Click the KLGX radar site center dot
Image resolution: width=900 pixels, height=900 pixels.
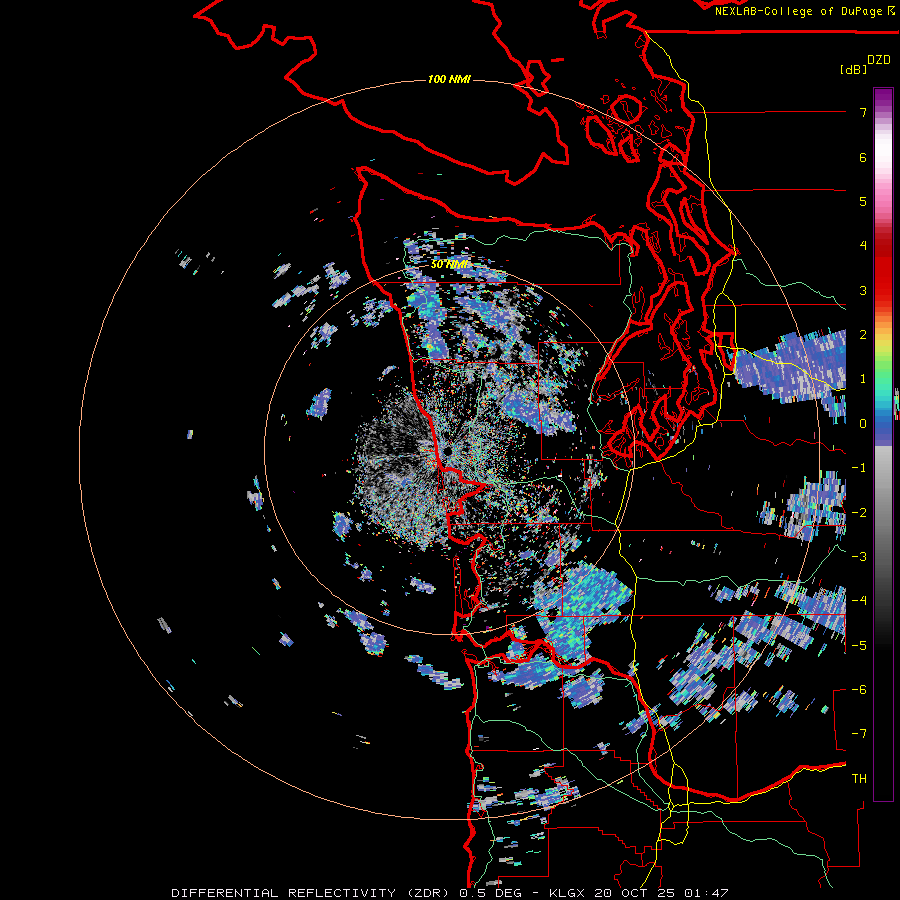coord(447,452)
